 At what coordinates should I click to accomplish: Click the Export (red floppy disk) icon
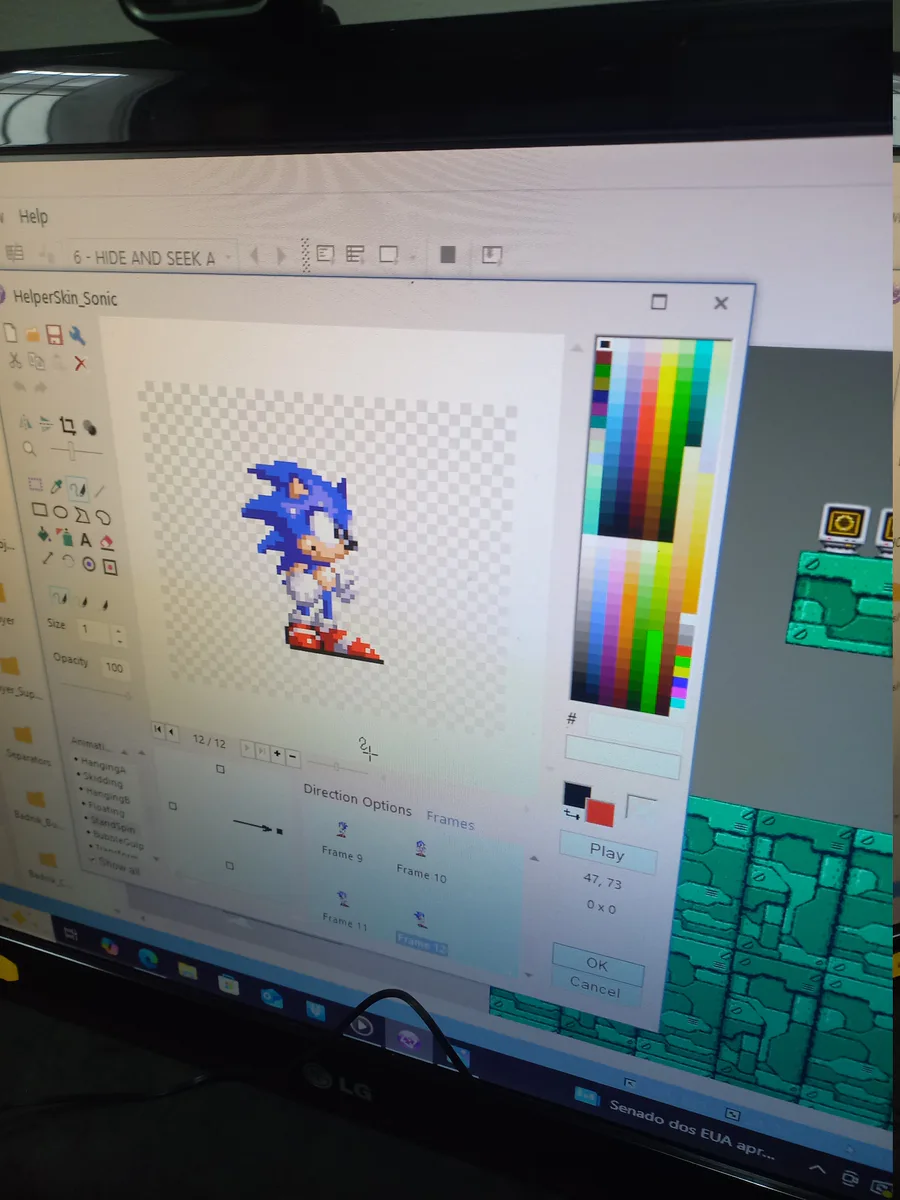(55, 335)
